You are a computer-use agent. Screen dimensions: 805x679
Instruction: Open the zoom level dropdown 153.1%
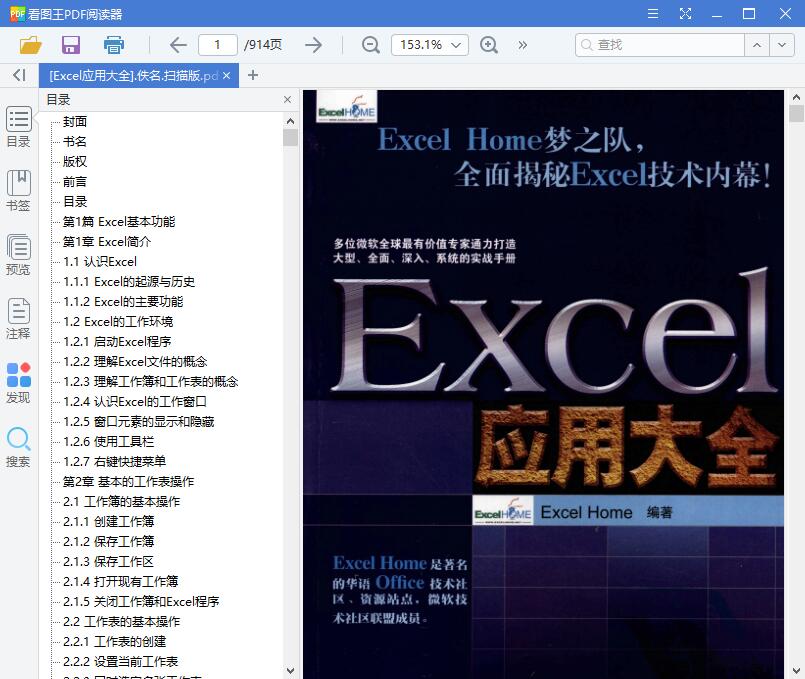[x=430, y=45]
